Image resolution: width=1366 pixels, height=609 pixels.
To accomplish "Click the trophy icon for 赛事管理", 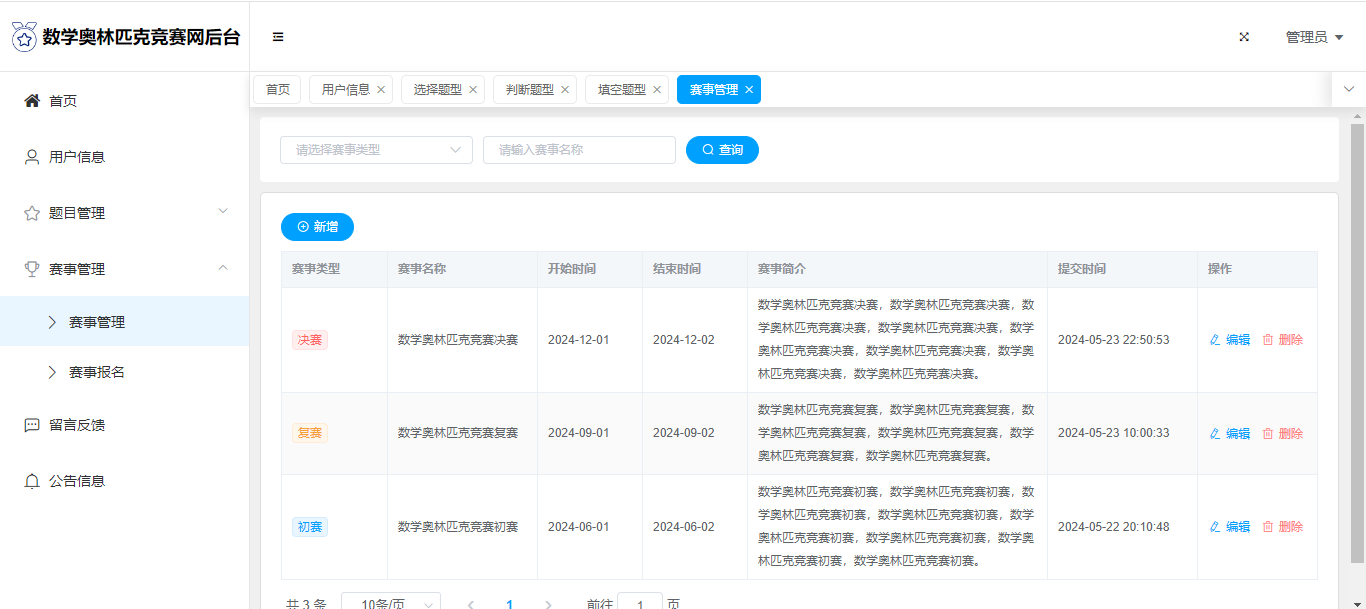I will tap(32, 269).
